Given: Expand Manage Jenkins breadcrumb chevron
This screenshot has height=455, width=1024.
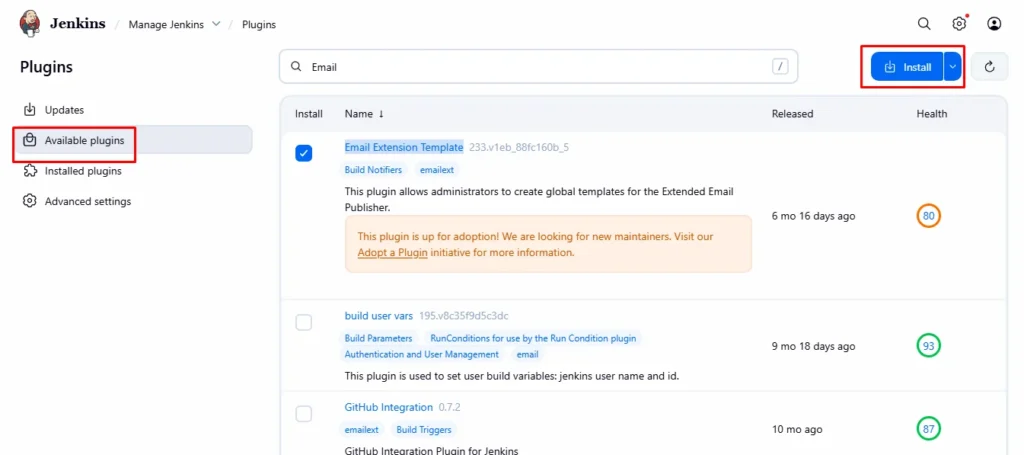Looking at the screenshot, I should point(216,24).
